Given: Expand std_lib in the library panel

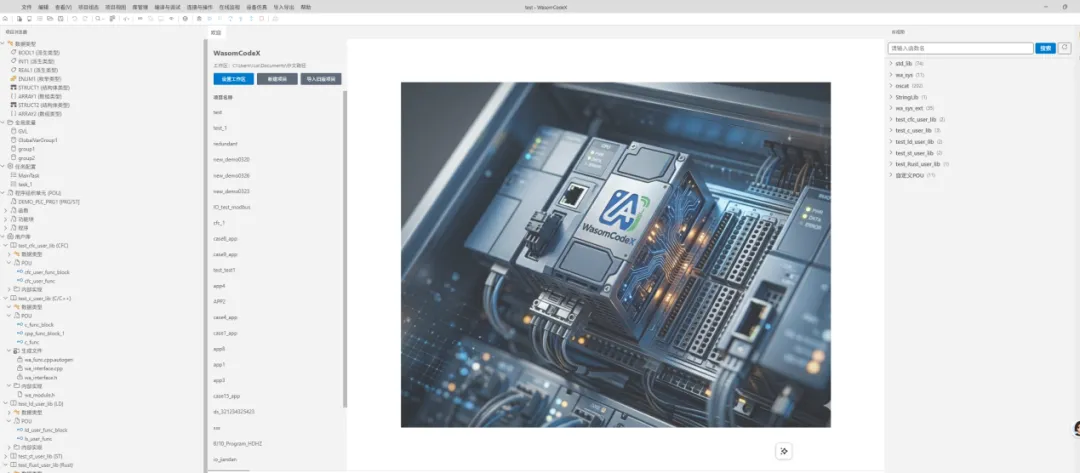Looking at the screenshot, I should point(891,63).
